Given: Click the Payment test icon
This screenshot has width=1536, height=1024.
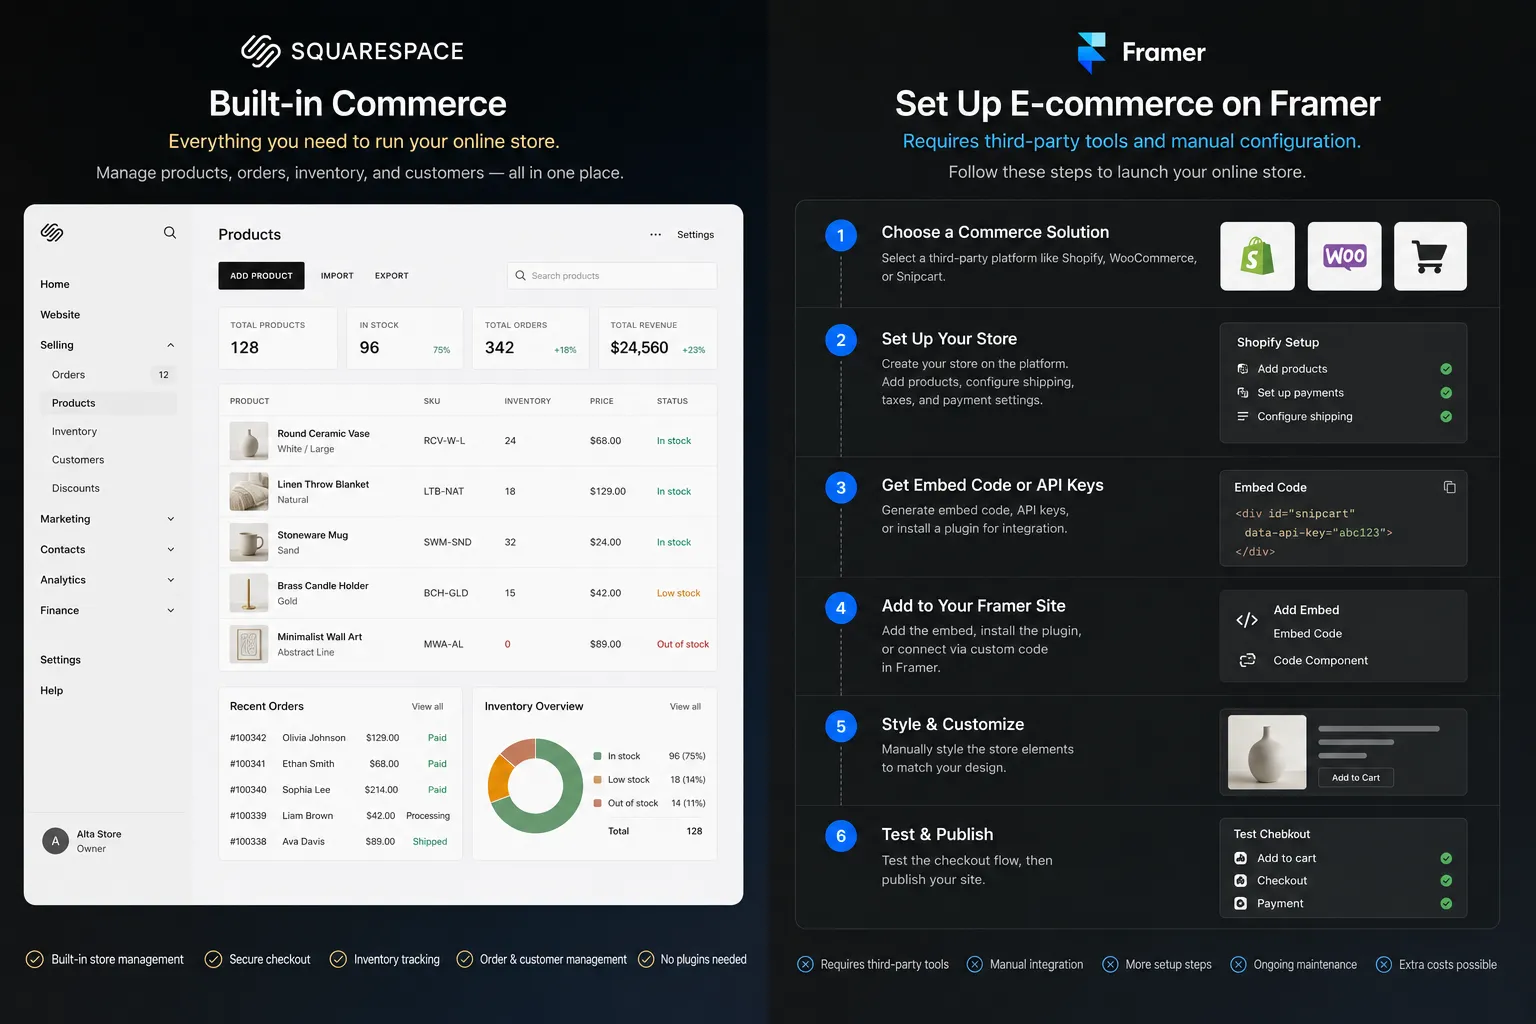Looking at the screenshot, I should point(1240,903).
